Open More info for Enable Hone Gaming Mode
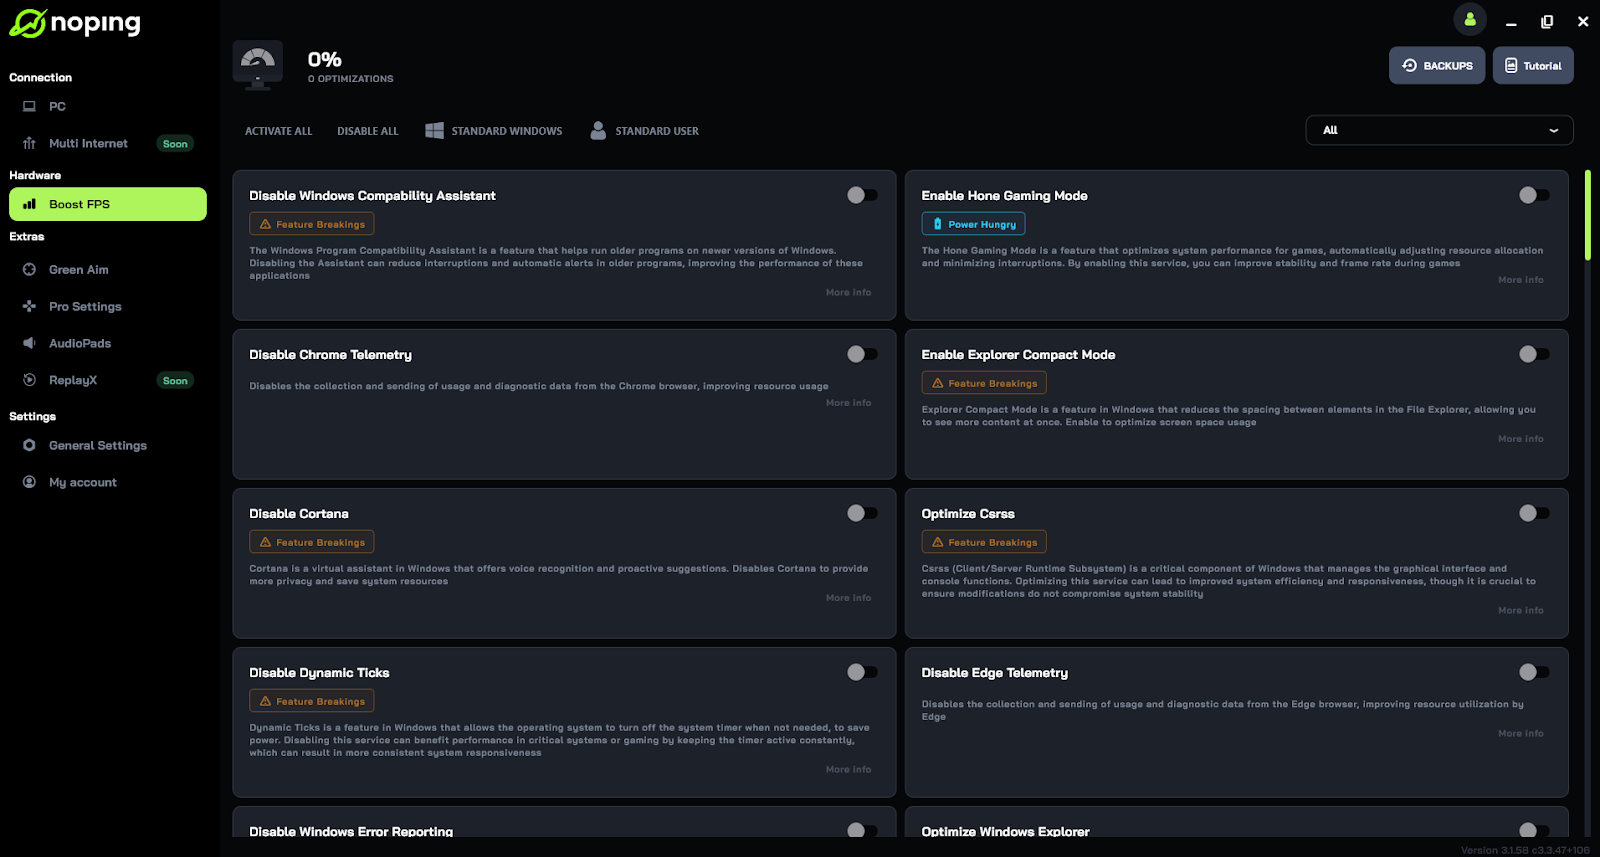The height and width of the screenshot is (857, 1600). pos(1521,280)
